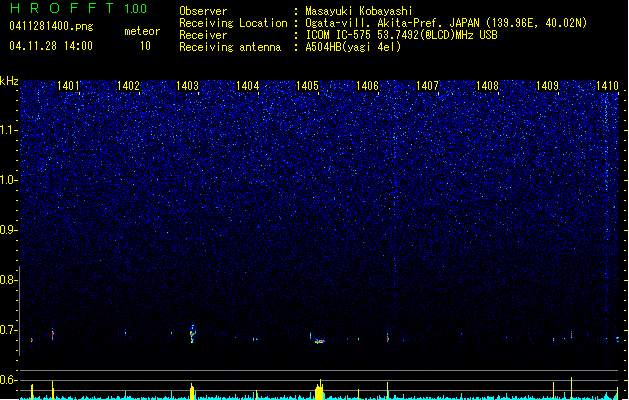629x400 pixels.
Task: Click the 1402 time marker
Action: [128, 86]
